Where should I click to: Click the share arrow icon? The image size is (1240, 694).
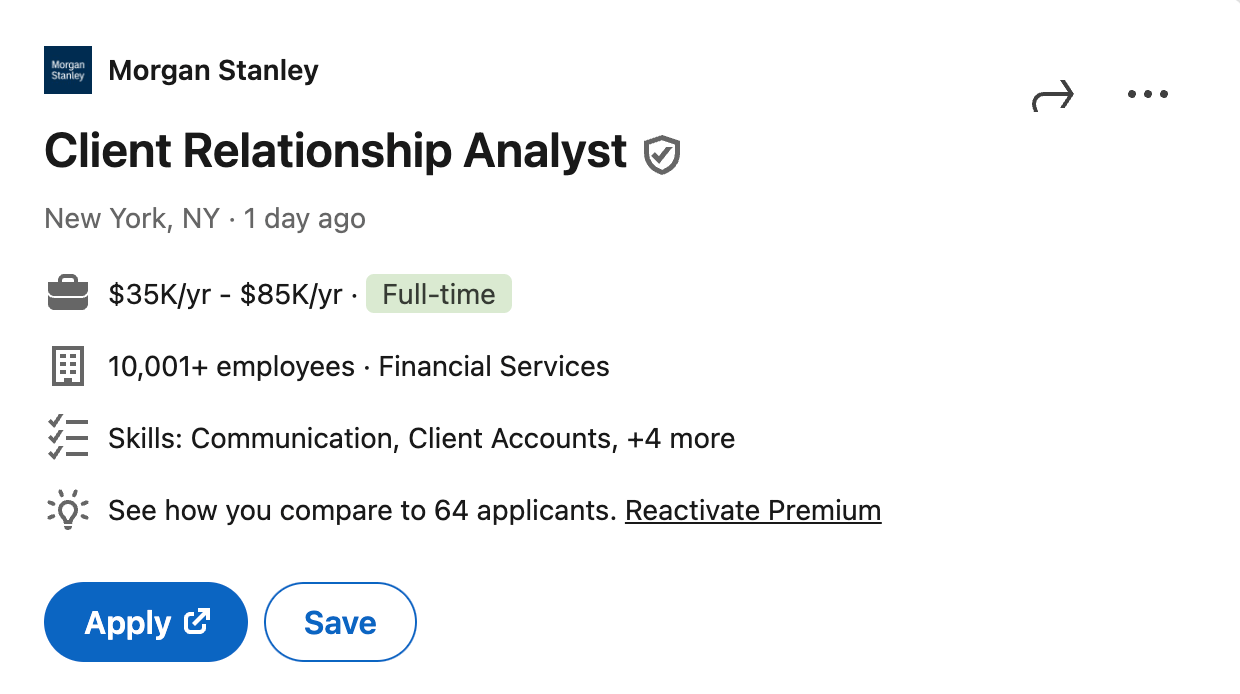(x=1052, y=96)
